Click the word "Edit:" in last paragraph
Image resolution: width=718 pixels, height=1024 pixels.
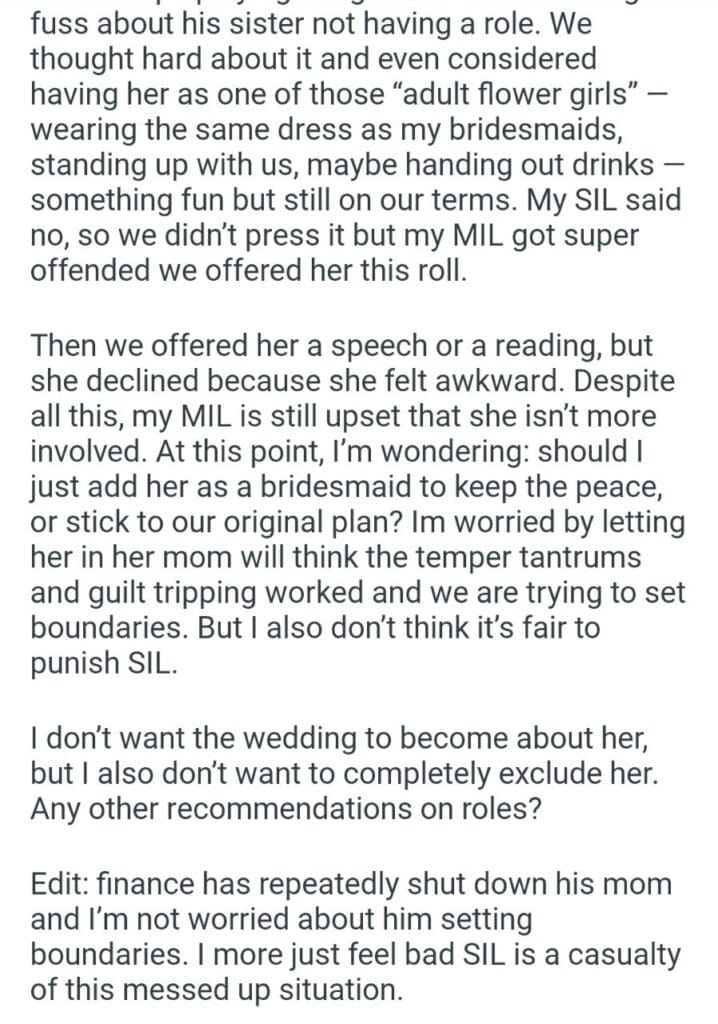66,884
